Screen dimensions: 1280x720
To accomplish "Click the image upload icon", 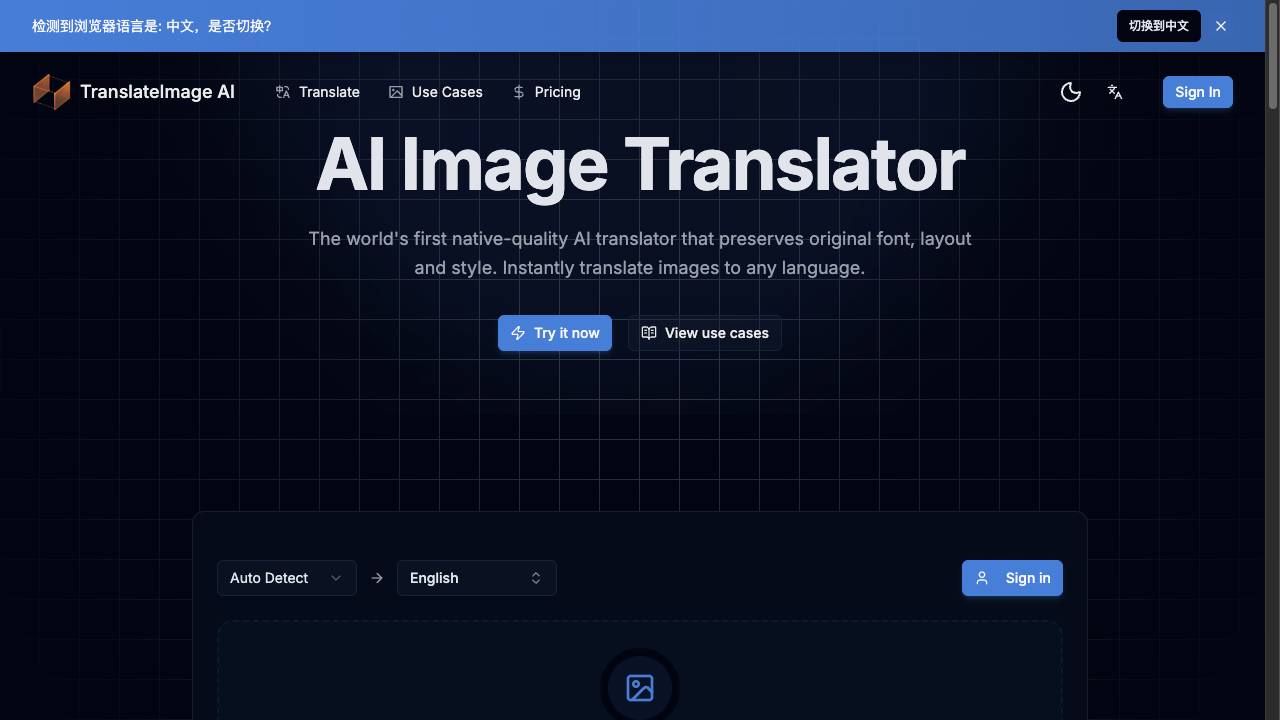I will tap(640, 688).
